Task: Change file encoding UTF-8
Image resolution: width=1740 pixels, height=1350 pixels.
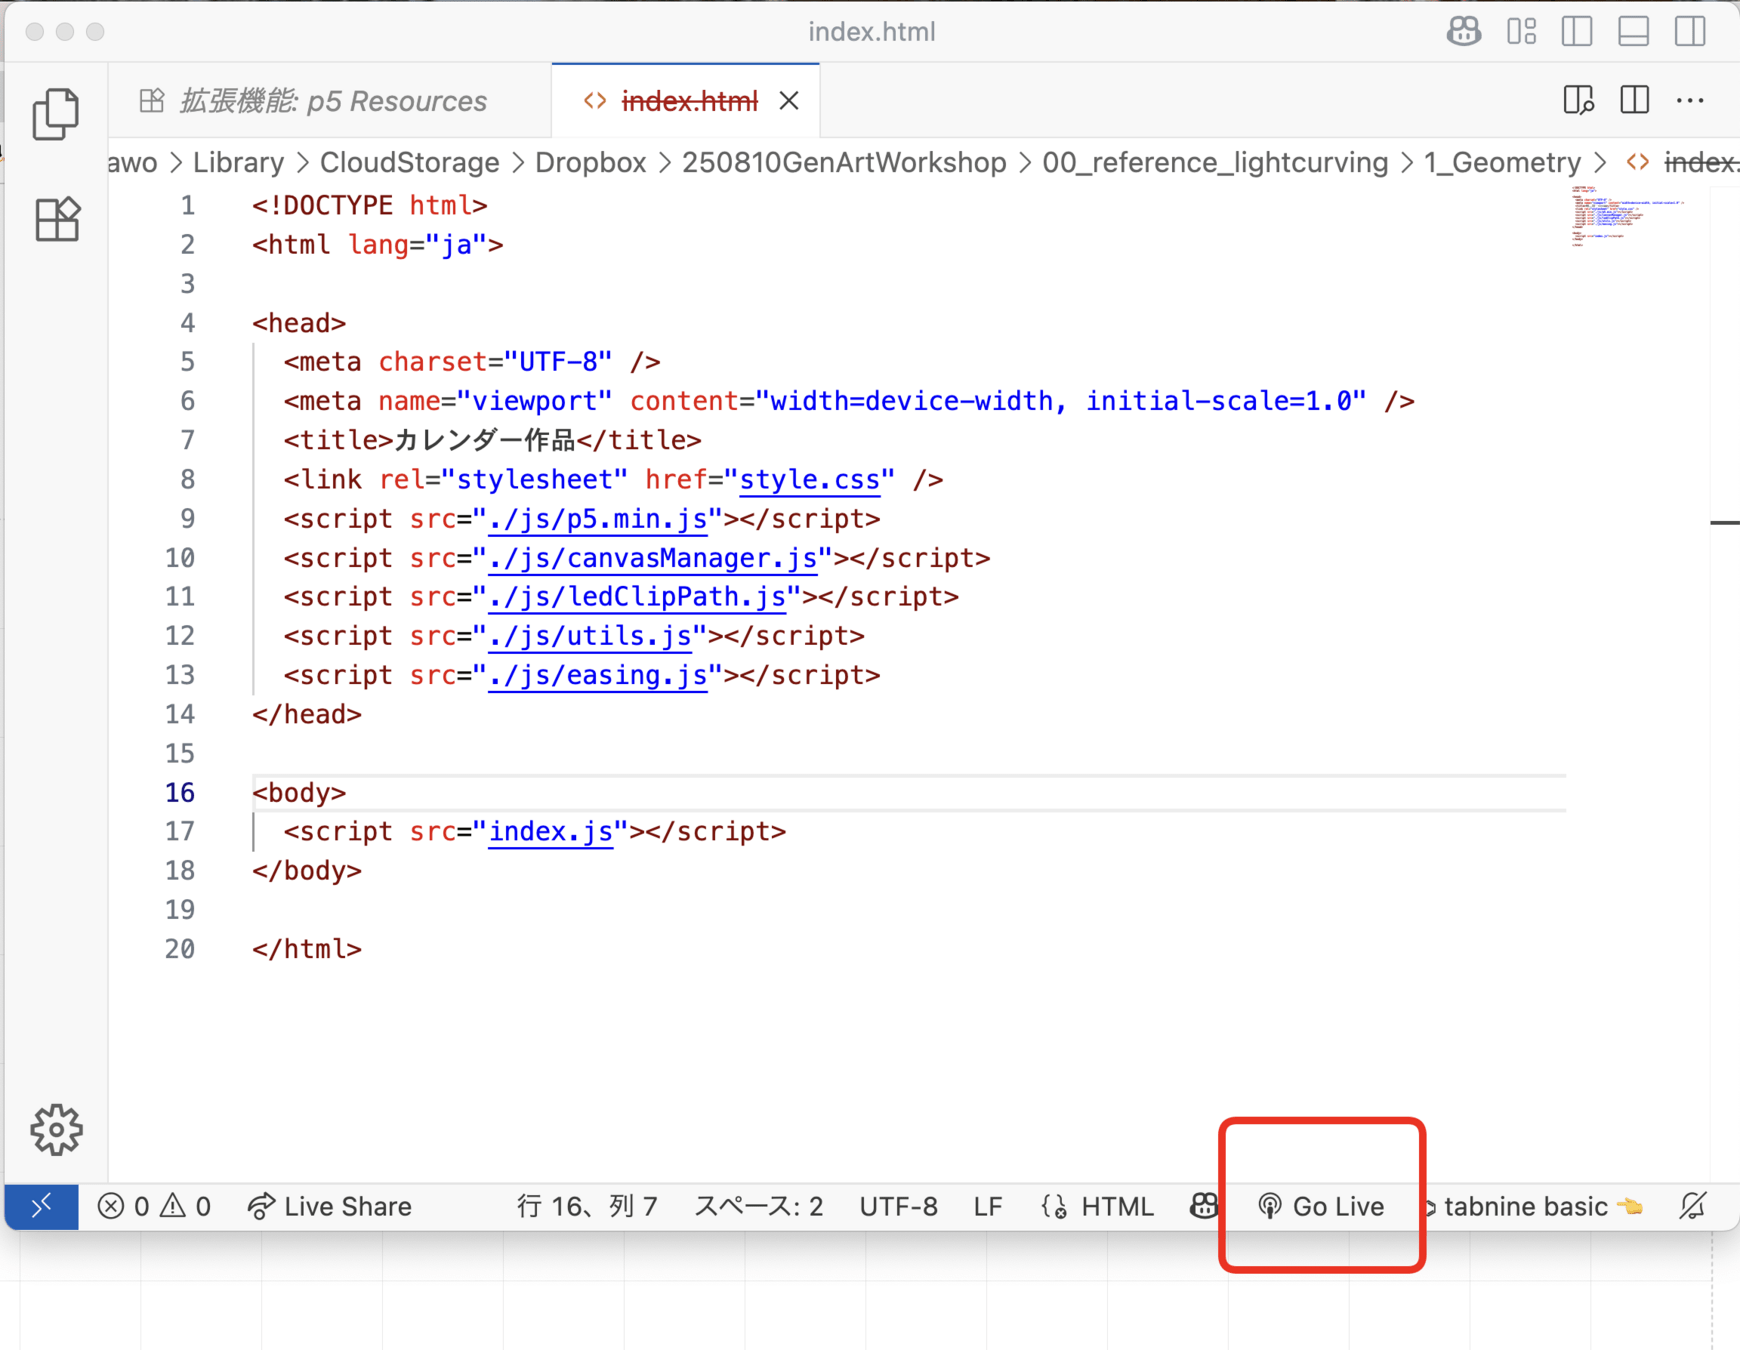Action: [x=898, y=1206]
